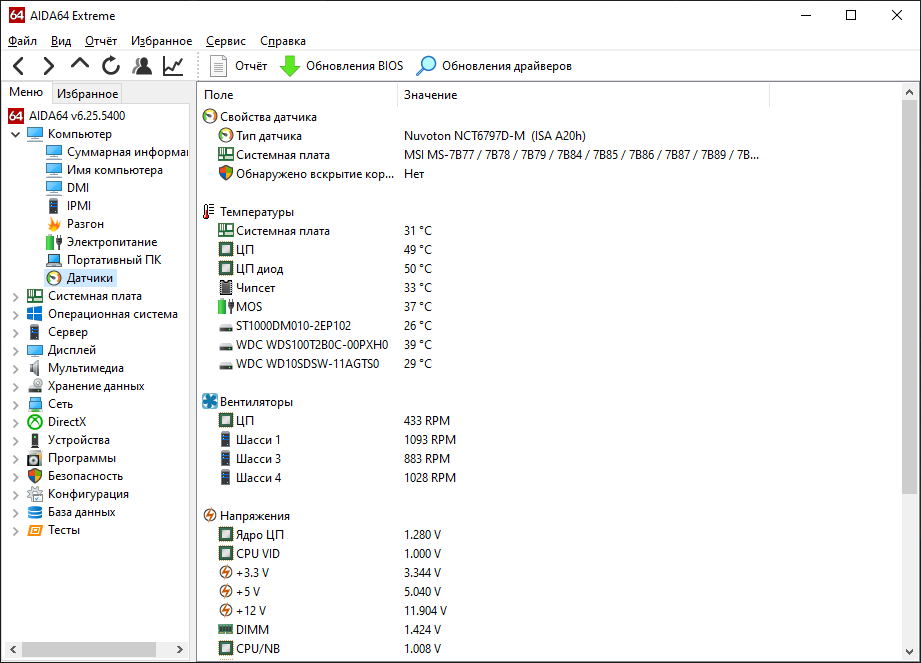Expand the Хранение данных node
This screenshot has height=663, width=921.
[x=16, y=387]
